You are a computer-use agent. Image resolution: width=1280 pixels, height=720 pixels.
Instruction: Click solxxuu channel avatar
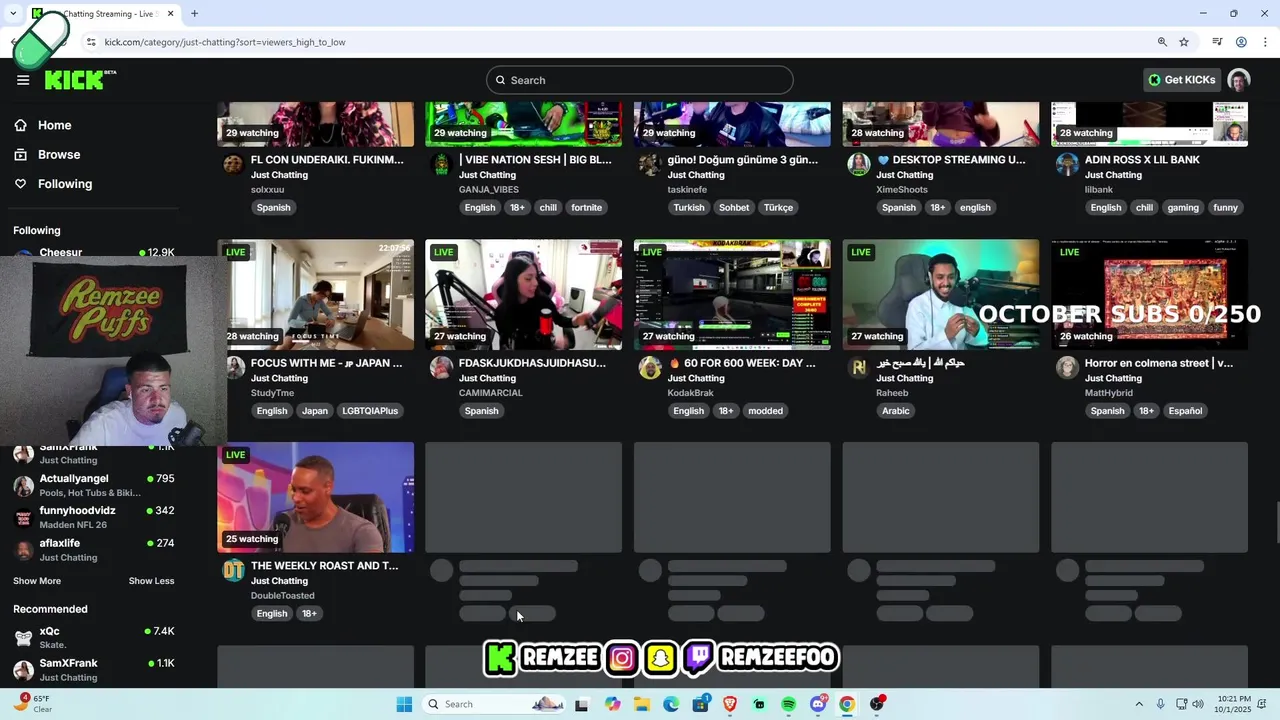click(x=233, y=165)
